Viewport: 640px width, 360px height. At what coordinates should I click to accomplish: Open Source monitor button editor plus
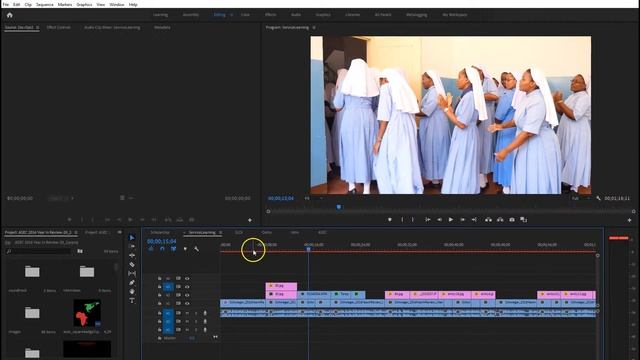pos(250,220)
